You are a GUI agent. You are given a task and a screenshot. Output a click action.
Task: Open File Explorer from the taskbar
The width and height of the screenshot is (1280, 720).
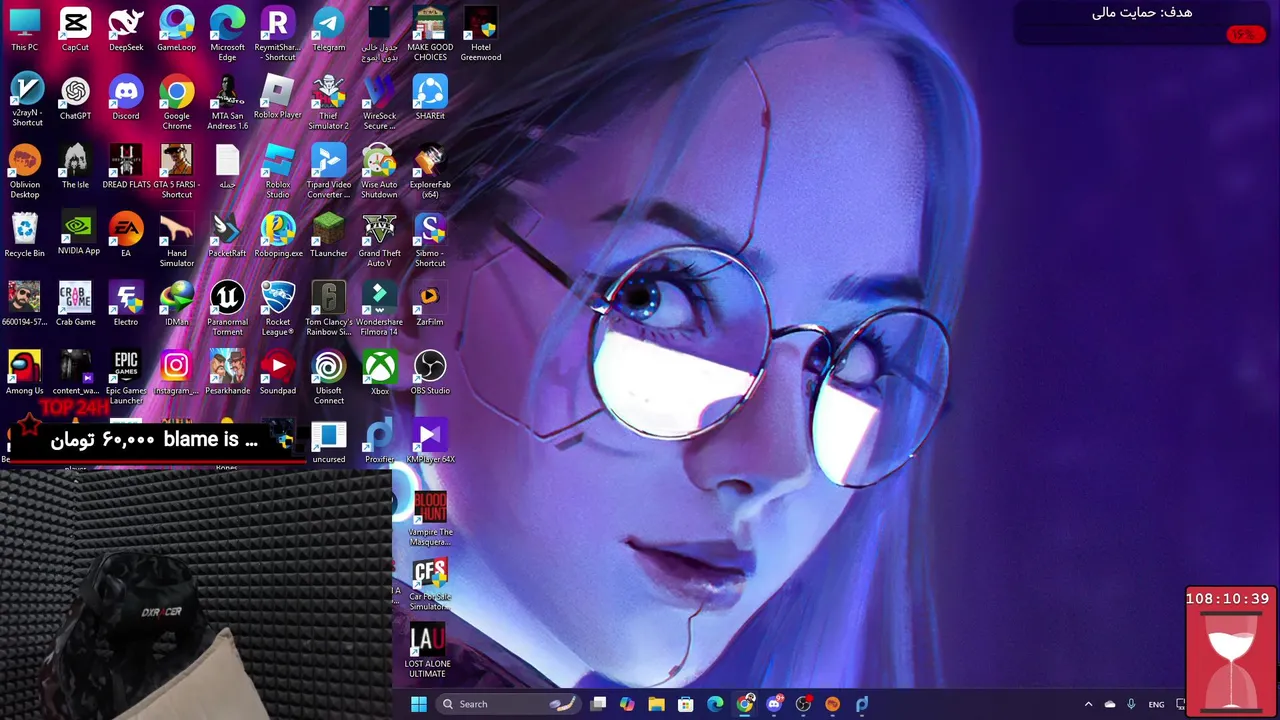657,704
